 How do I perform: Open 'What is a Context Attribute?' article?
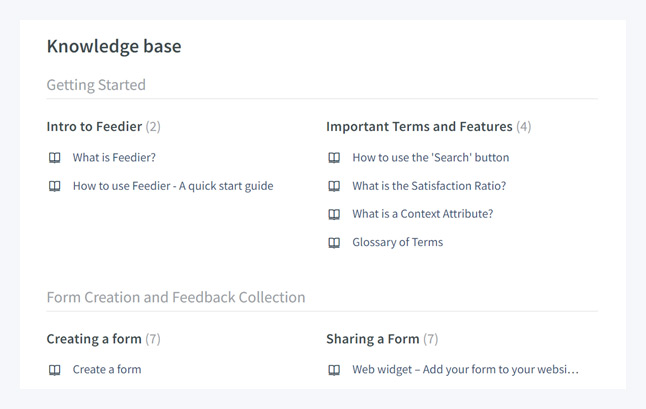pyautogui.click(x=422, y=214)
